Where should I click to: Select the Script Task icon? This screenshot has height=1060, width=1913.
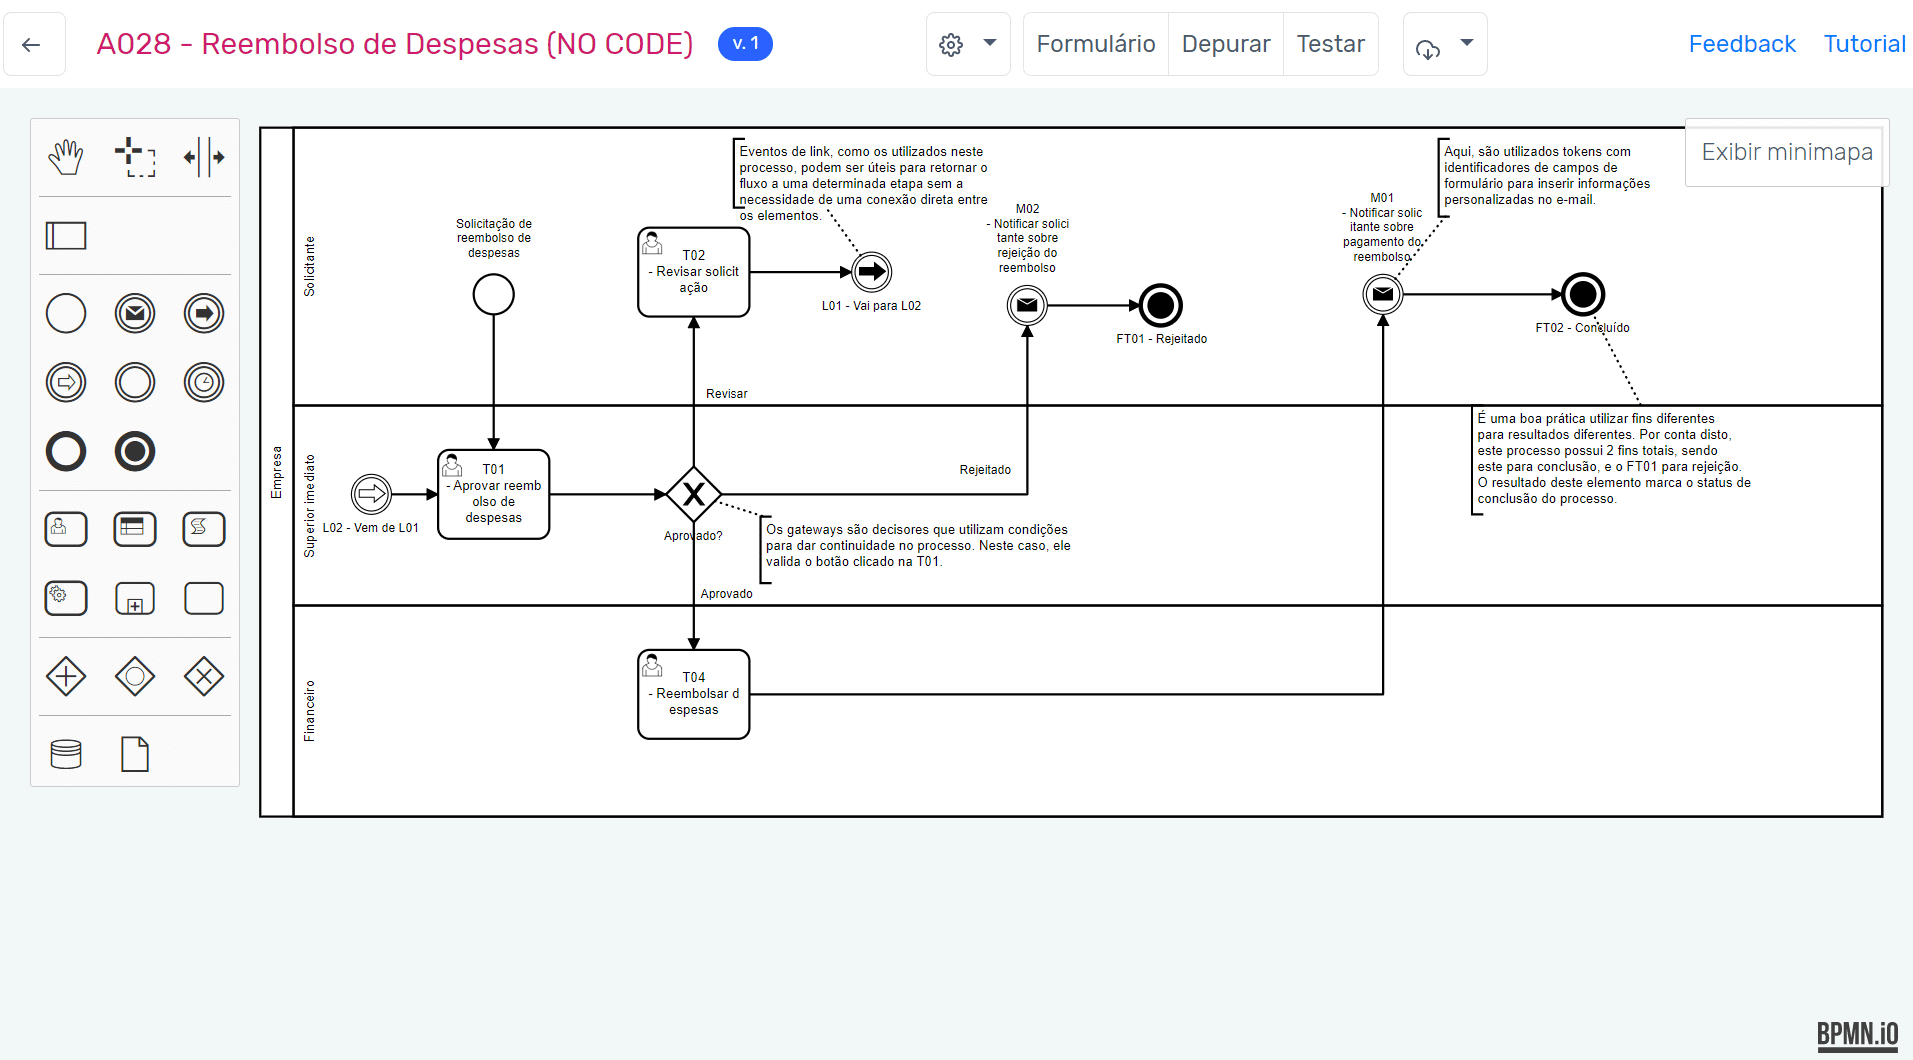click(x=203, y=529)
